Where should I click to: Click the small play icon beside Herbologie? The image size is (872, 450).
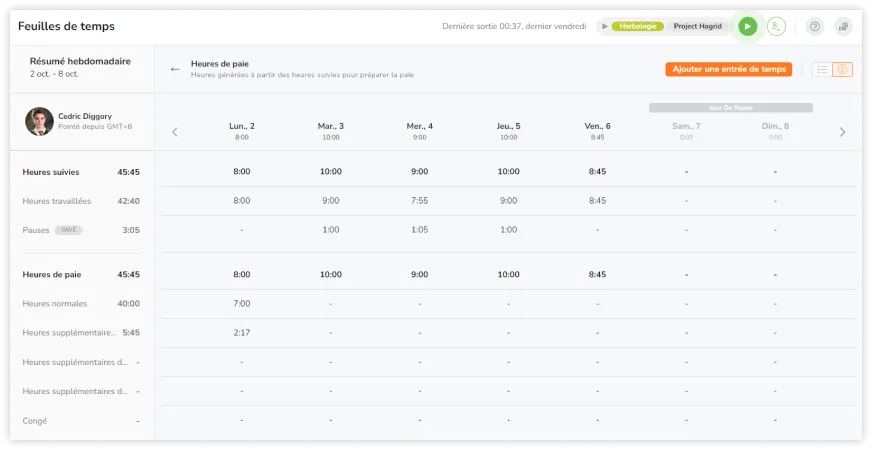604,27
